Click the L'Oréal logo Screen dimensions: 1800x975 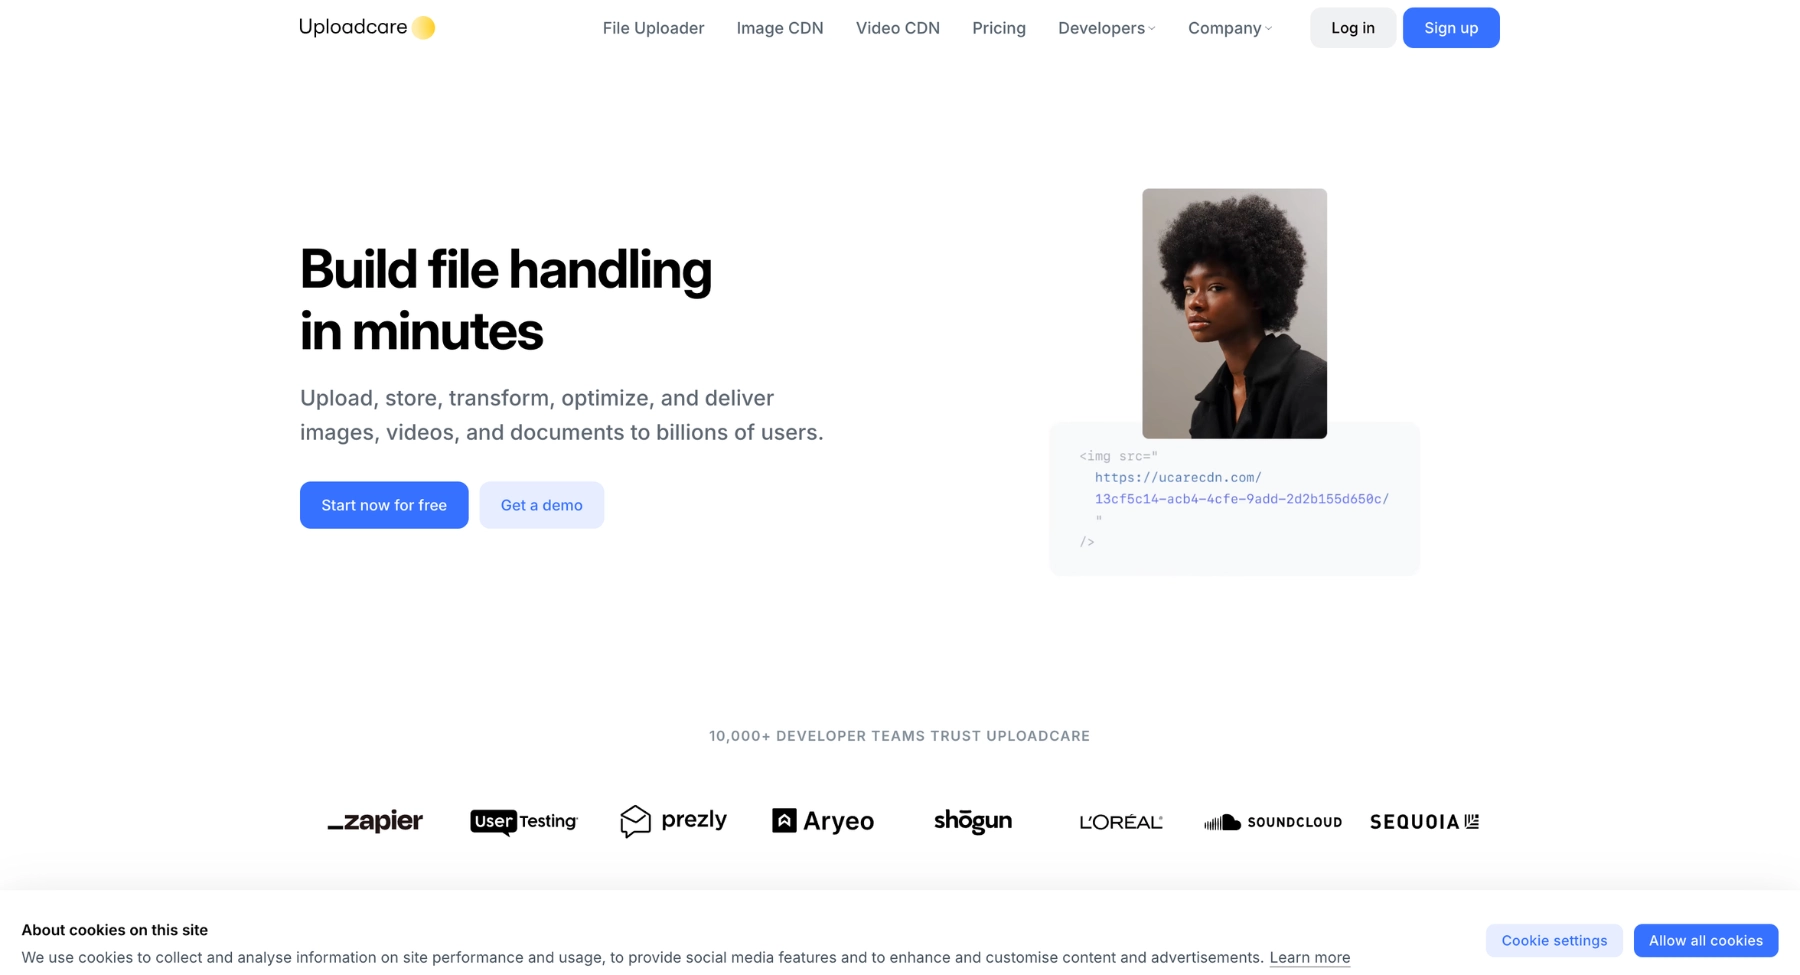(x=1121, y=822)
